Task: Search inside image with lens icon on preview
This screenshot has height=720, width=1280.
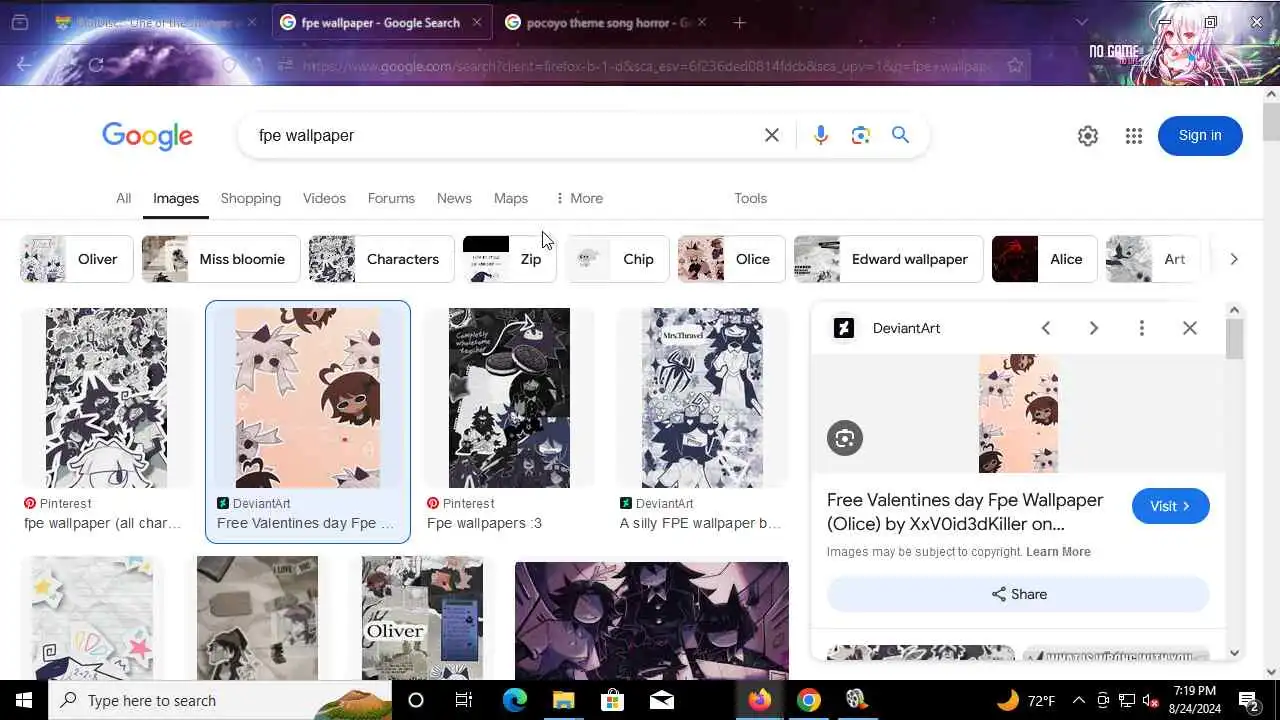Action: (845, 438)
